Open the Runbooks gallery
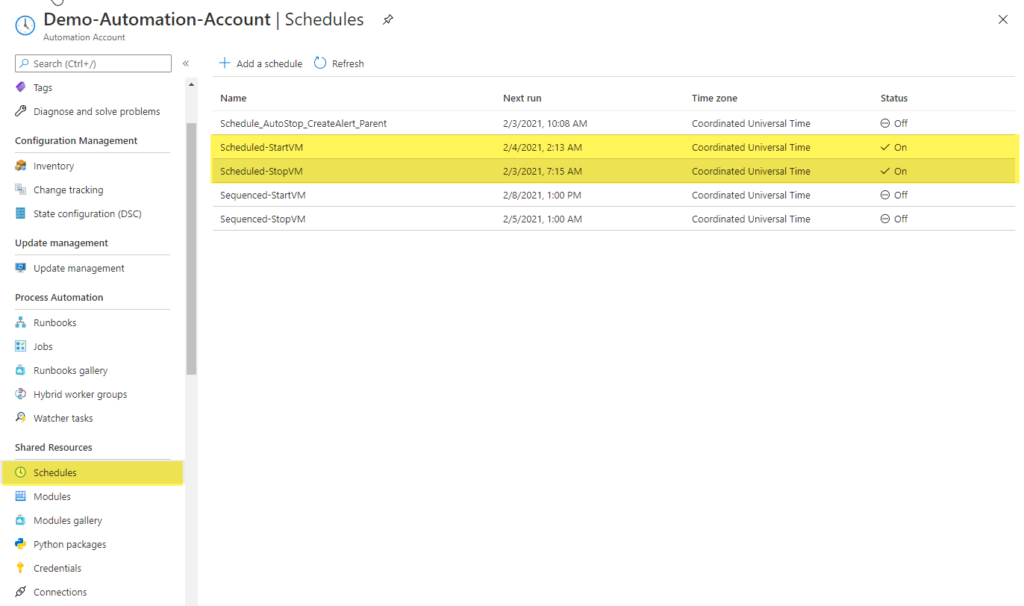Viewport: 1024px width, 606px height. click(x=22, y=369)
